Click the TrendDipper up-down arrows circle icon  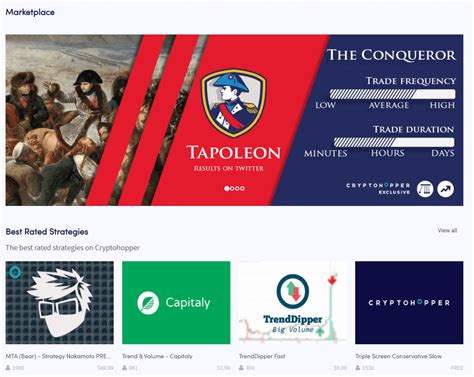(293, 291)
